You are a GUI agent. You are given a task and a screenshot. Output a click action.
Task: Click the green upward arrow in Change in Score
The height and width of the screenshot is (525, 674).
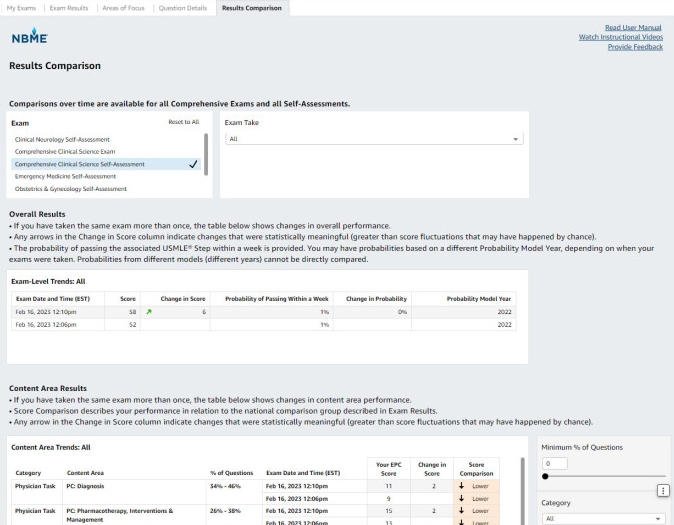click(149, 312)
